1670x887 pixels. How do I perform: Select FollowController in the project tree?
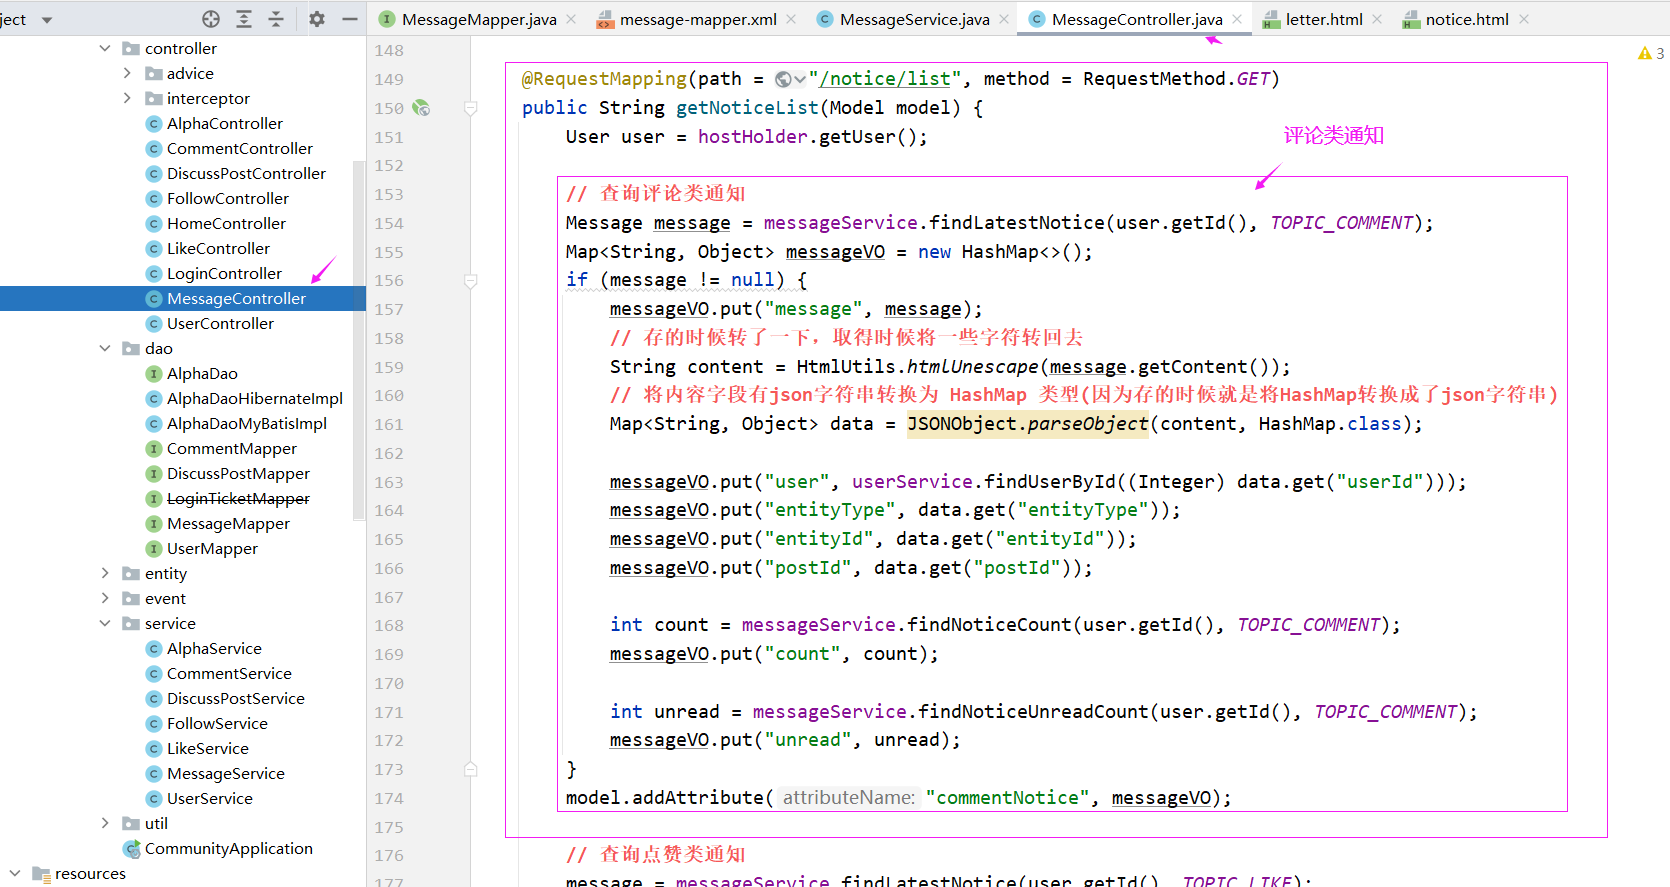click(x=227, y=198)
